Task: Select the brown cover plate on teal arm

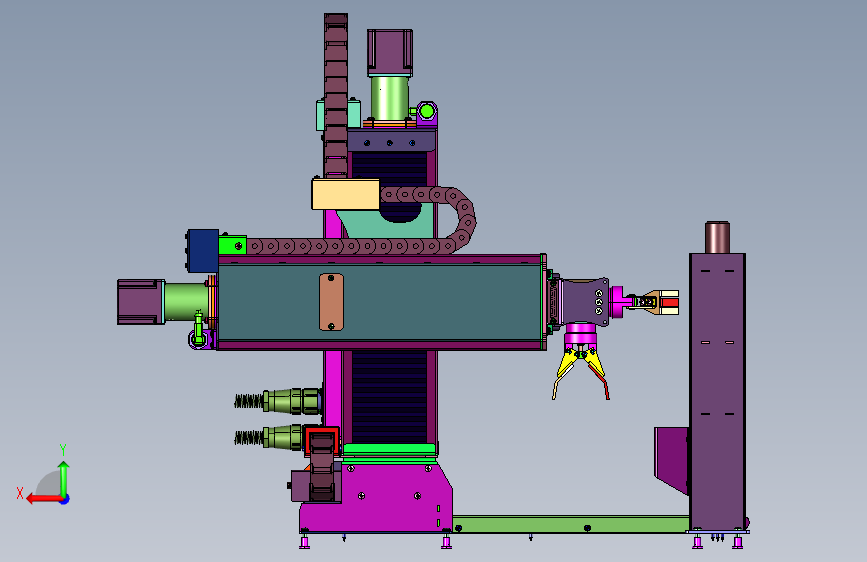Action: 331,302
